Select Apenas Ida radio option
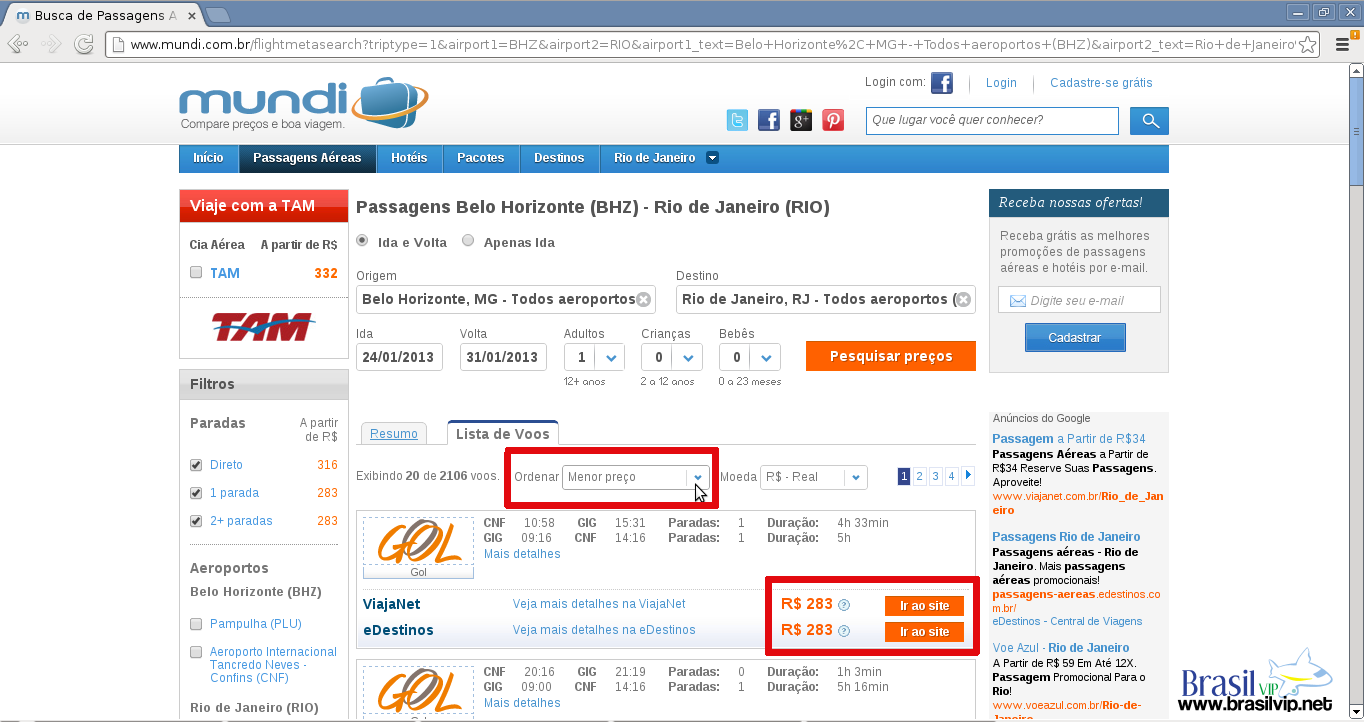 click(468, 241)
